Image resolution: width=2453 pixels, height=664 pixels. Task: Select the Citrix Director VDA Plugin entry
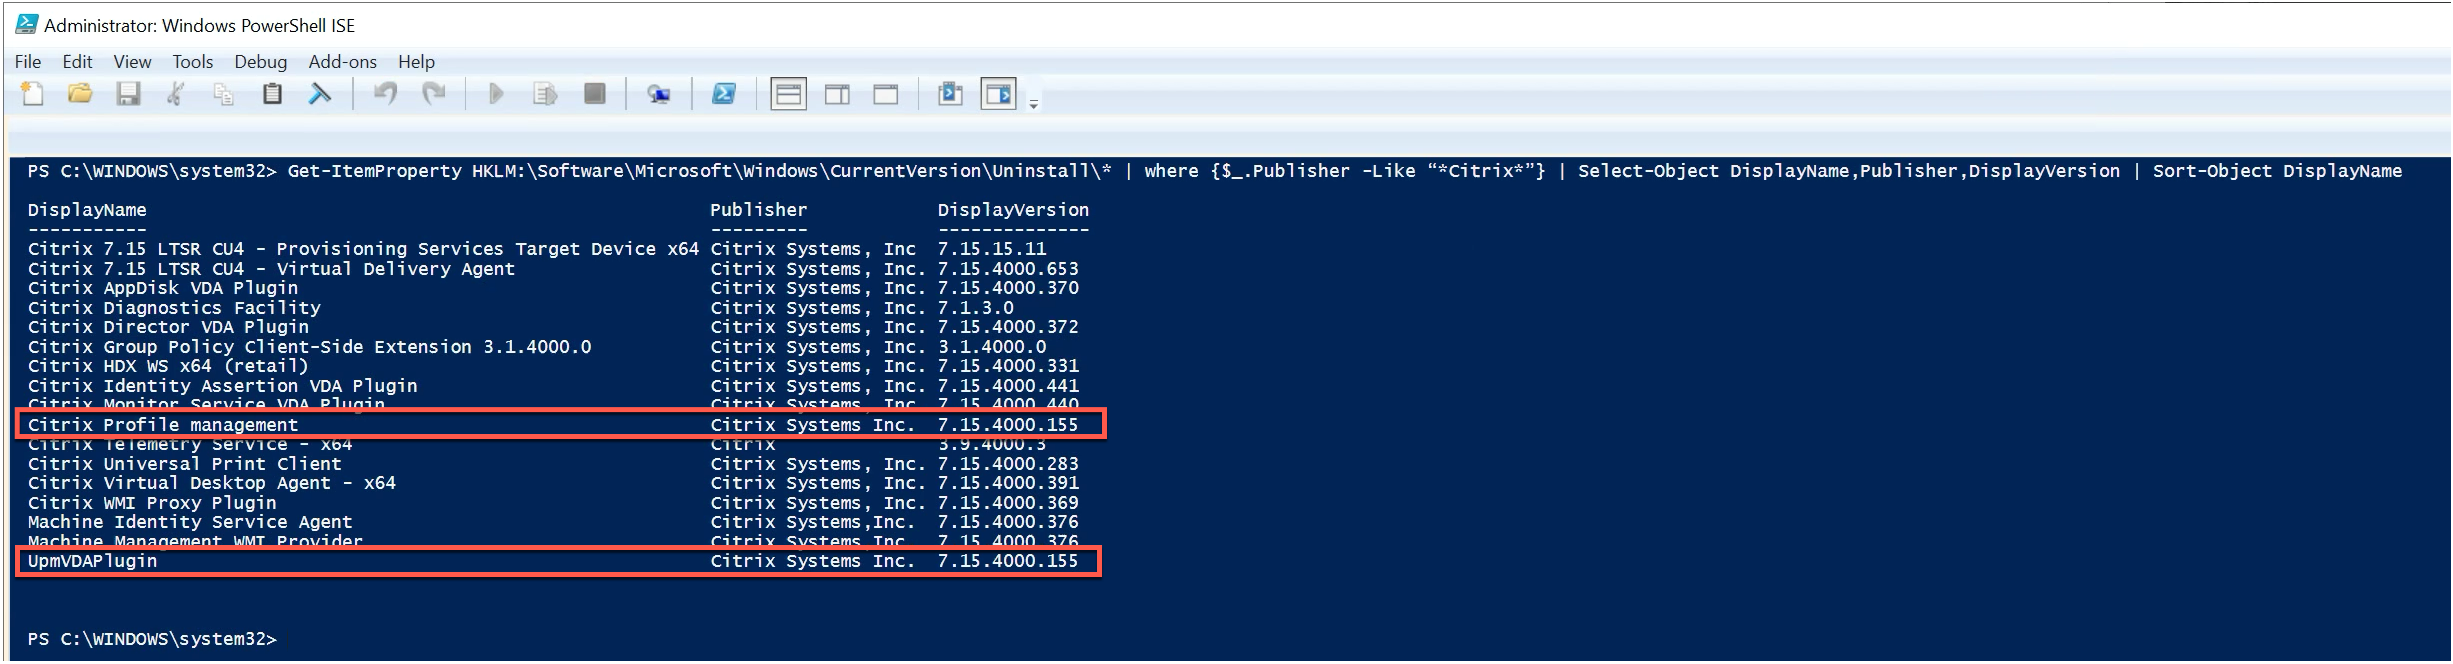coord(168,327)
